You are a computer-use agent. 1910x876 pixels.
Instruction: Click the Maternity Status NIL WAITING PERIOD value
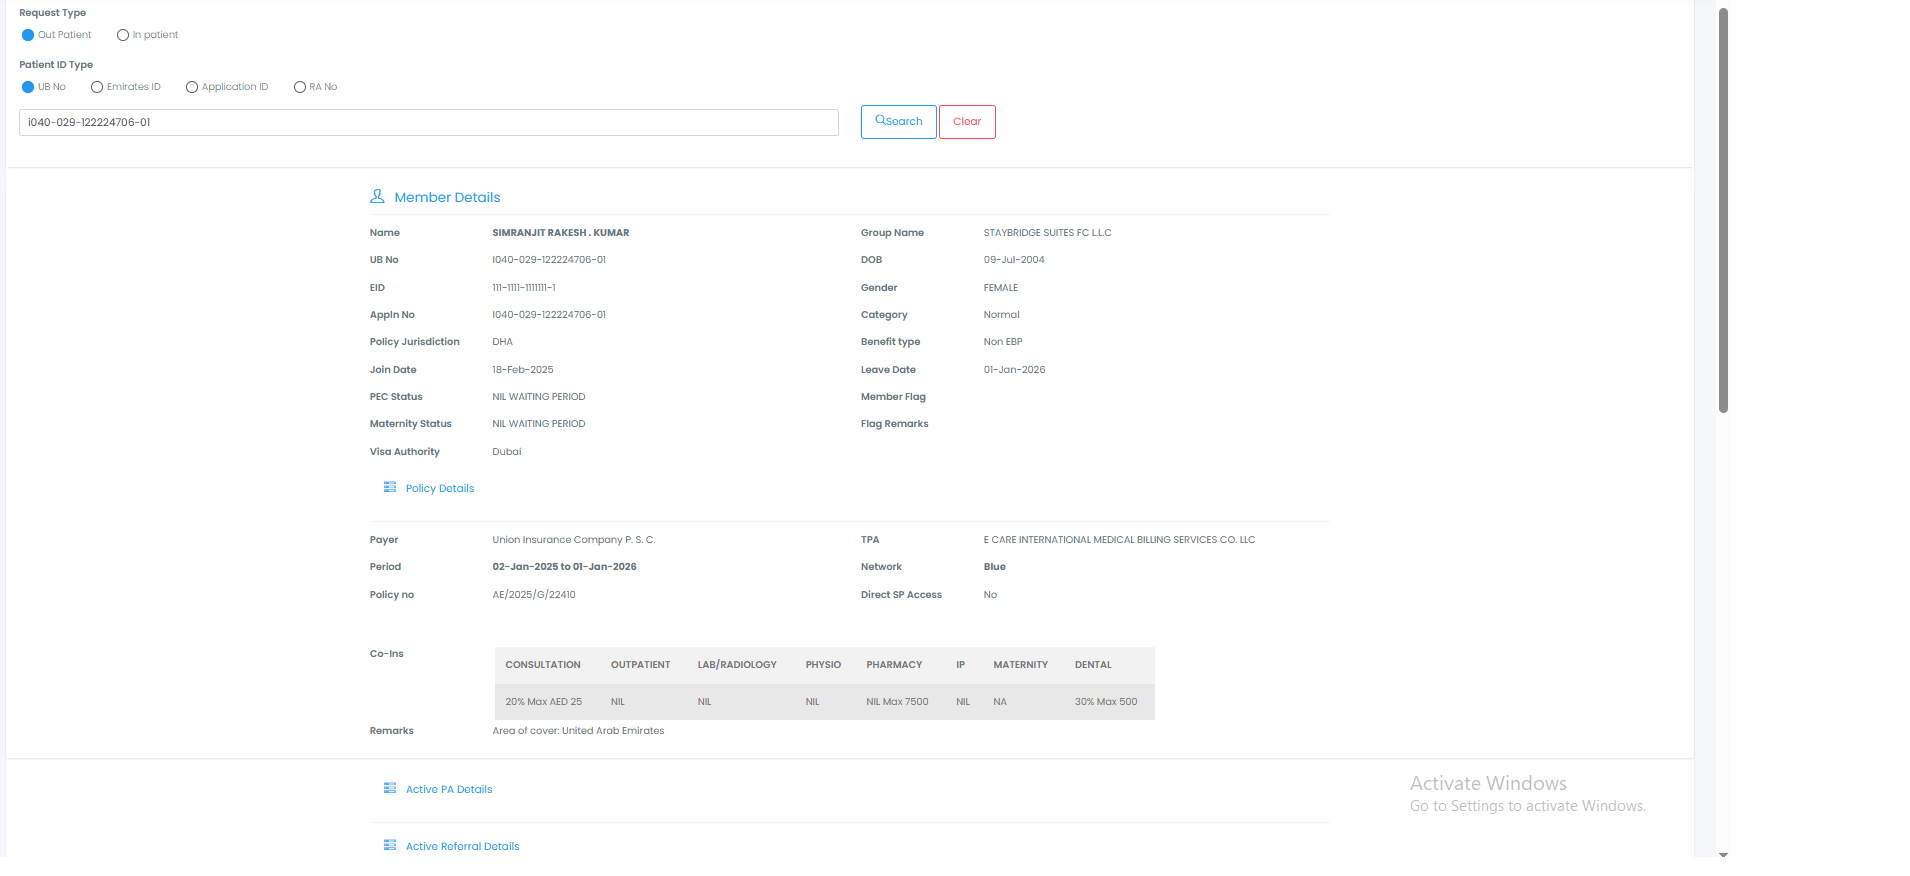click(539, 424)
